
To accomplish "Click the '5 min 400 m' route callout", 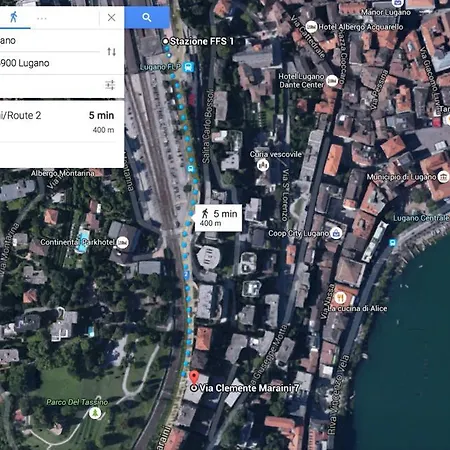I will click(x=218, y=218).
